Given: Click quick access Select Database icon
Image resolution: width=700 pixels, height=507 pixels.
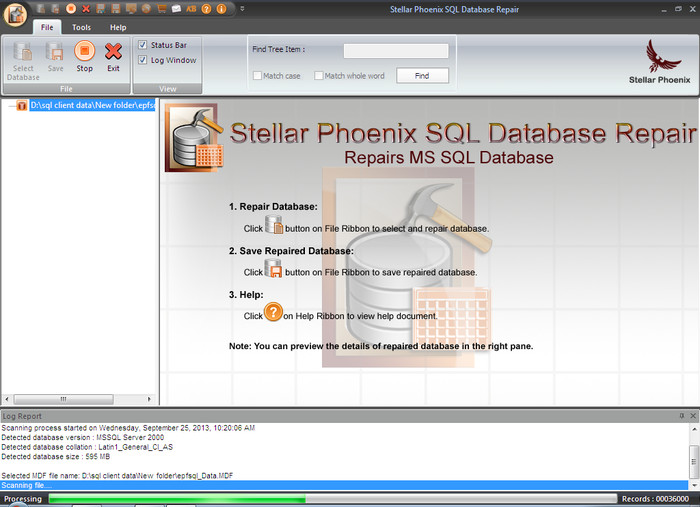Looking at the screenshot, I should (41, 8).
